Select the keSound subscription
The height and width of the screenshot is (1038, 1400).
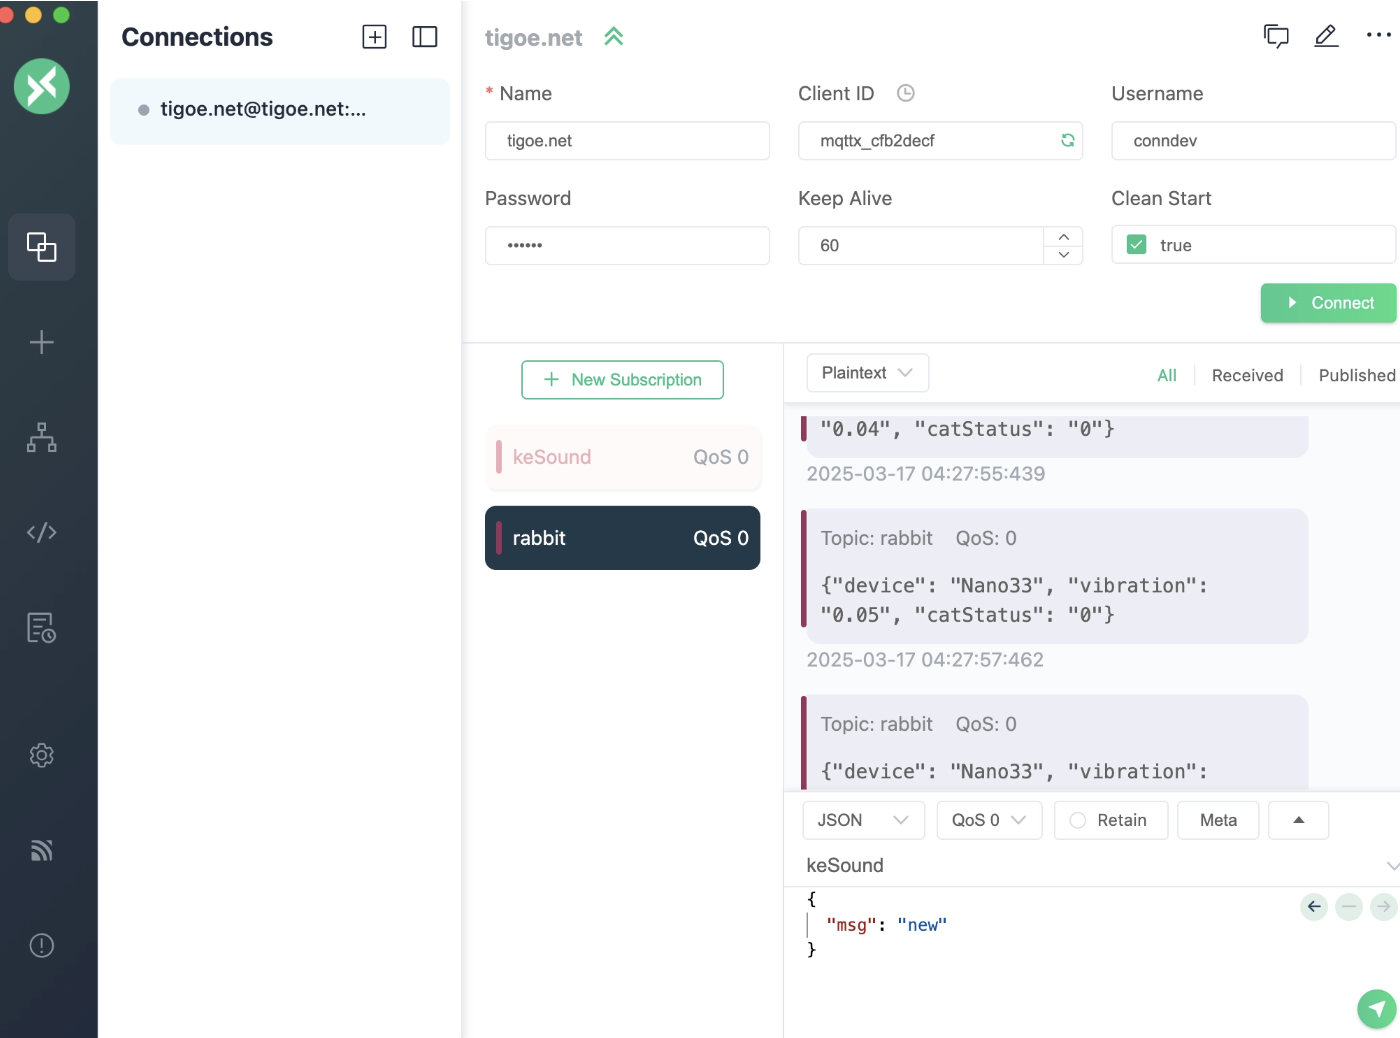[623, 457]
